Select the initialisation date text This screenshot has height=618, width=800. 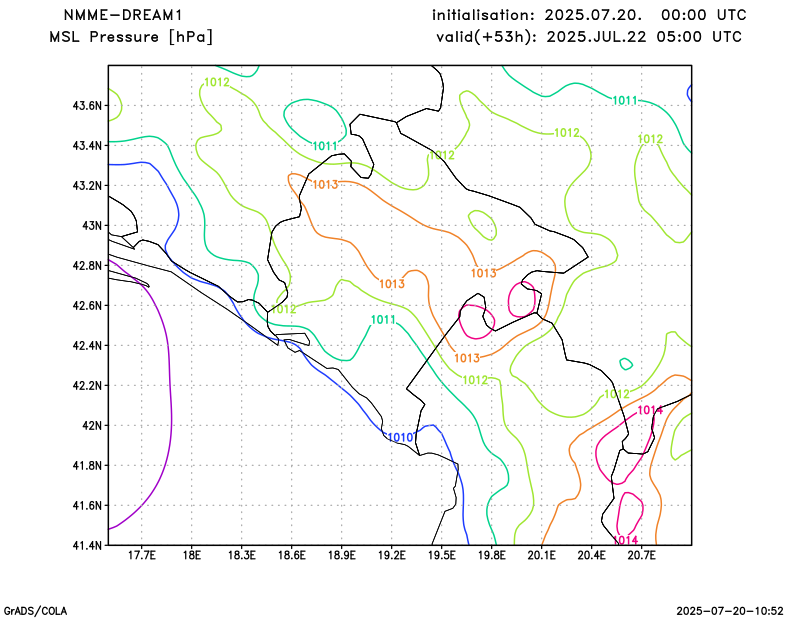[x=589, y=15]
